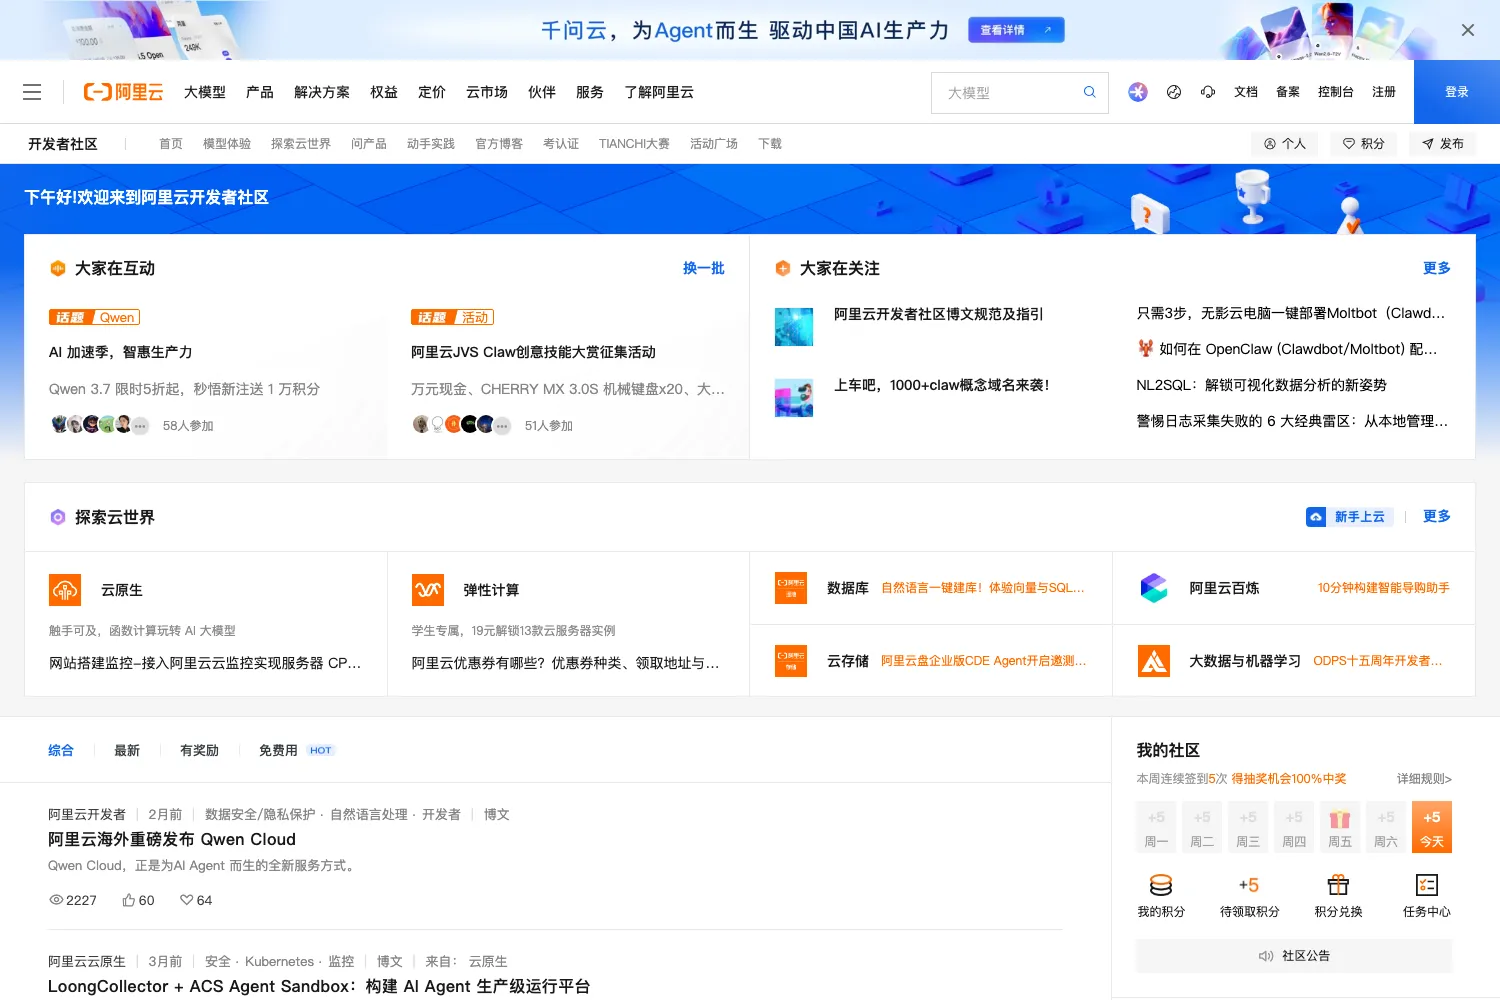The height and width of the screenshot is (1000, 1500).
Task: Open the 模型体验 community tab
Action: tap(227, 144)
